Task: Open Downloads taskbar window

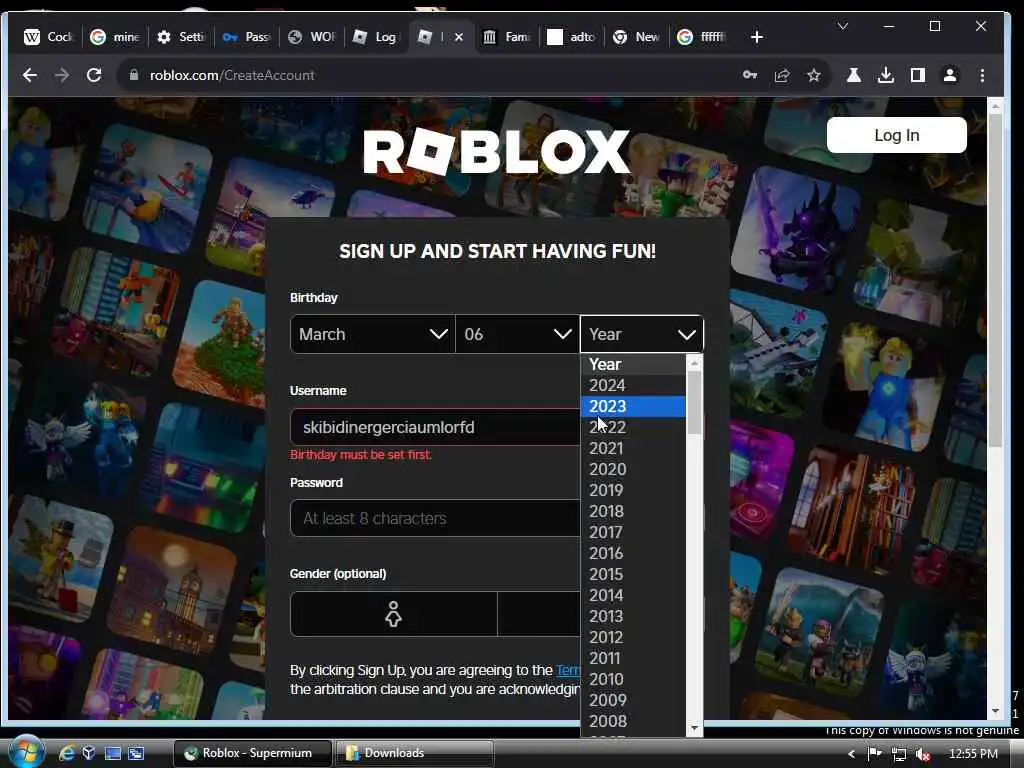Action: click(414, 753)
